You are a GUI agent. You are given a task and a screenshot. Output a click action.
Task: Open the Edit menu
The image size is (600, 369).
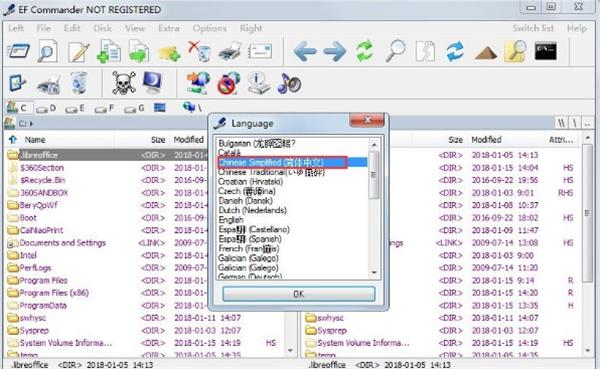pos(72,28)
